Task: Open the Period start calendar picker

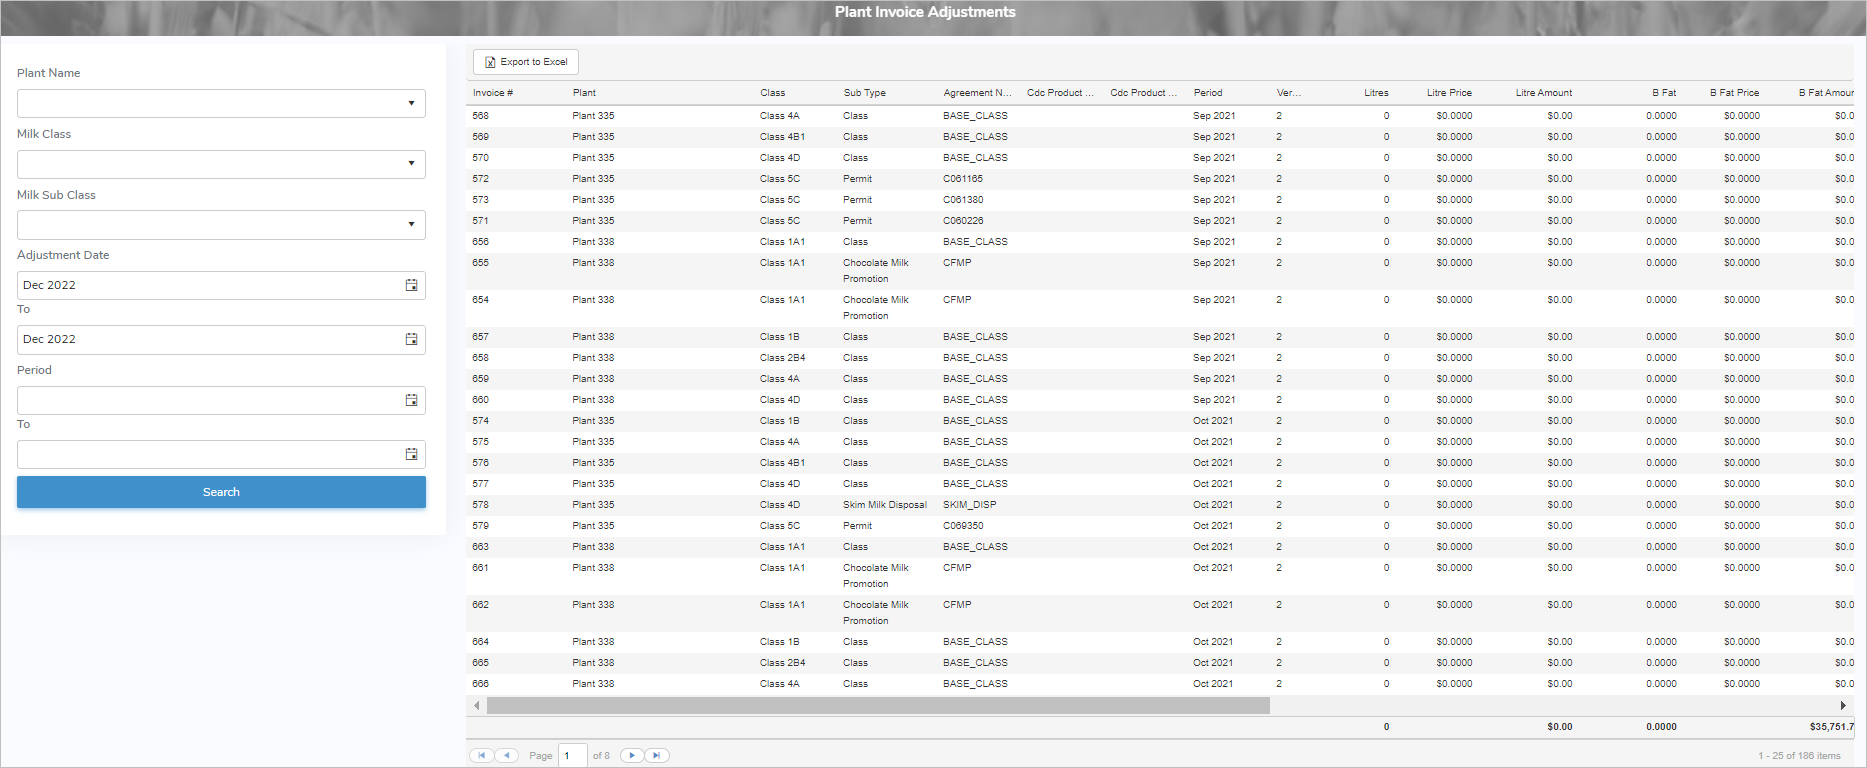Action: pos(411,400)
